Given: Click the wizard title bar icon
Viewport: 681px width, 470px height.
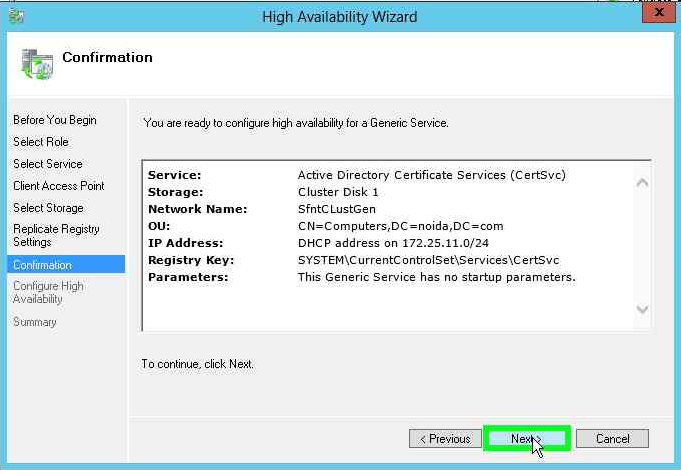Looking at the screenshot, I should click(16, 17).
